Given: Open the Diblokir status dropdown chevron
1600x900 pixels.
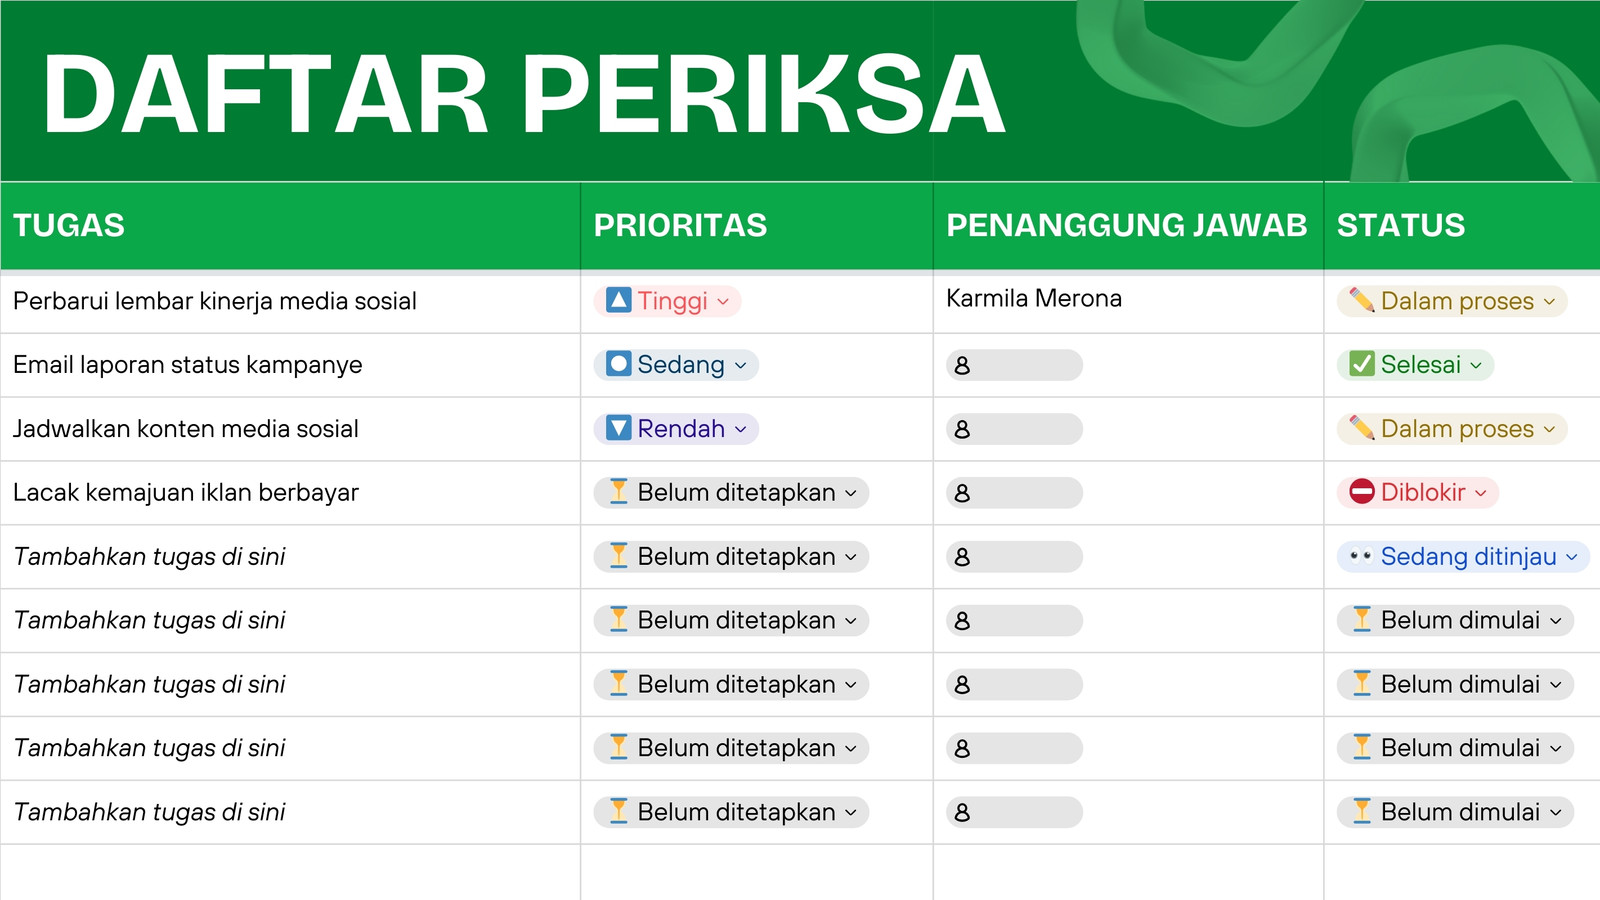Looking at the screenshot, I should pyautogui.click(x=1481, y=494).
